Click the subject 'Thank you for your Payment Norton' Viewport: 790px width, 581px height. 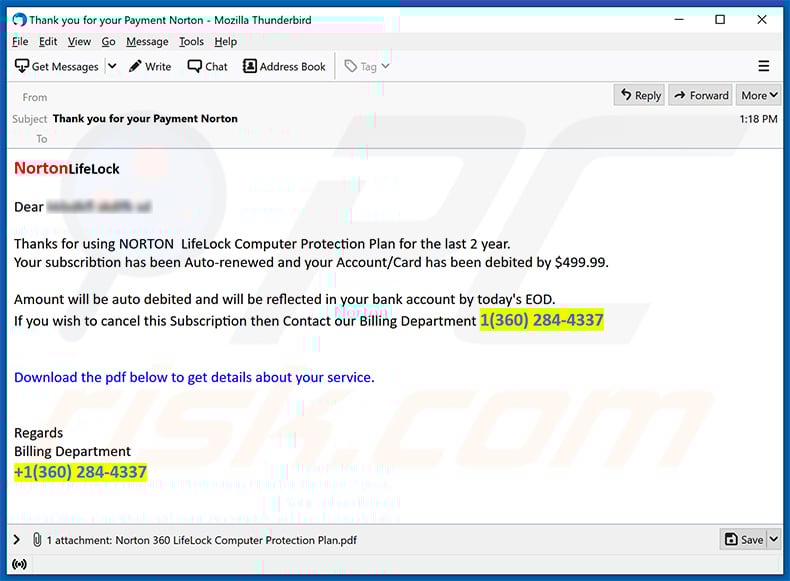(145, 119)
